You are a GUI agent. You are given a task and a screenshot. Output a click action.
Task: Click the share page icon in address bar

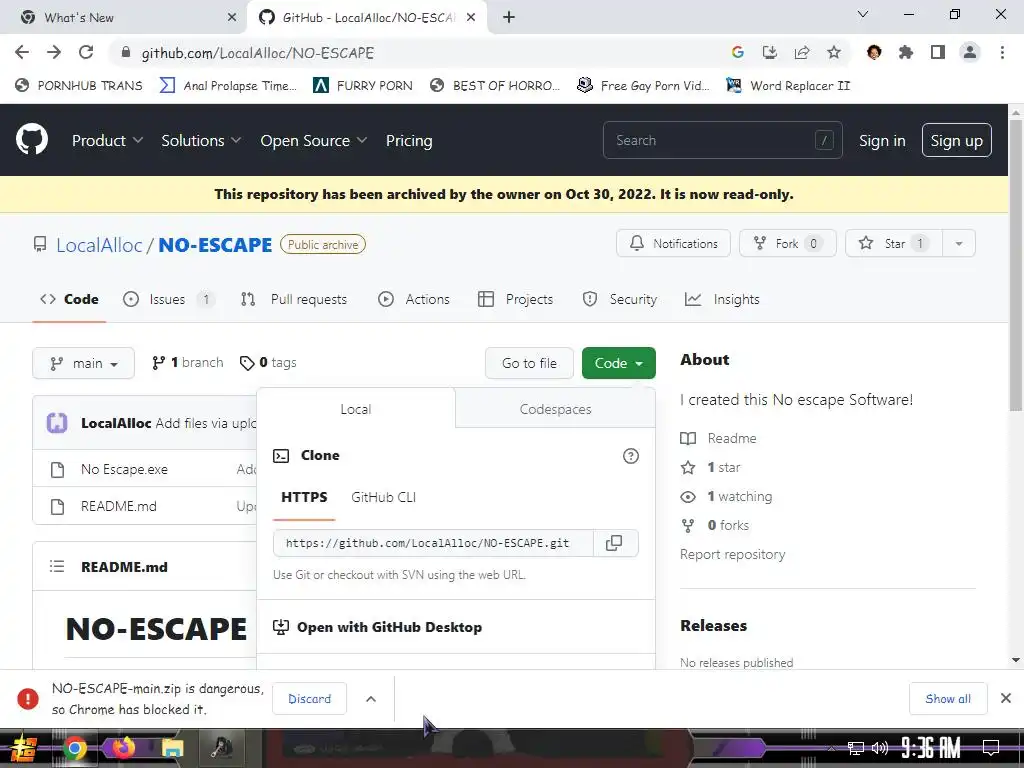pyautogui.click(x=802, y=52)
